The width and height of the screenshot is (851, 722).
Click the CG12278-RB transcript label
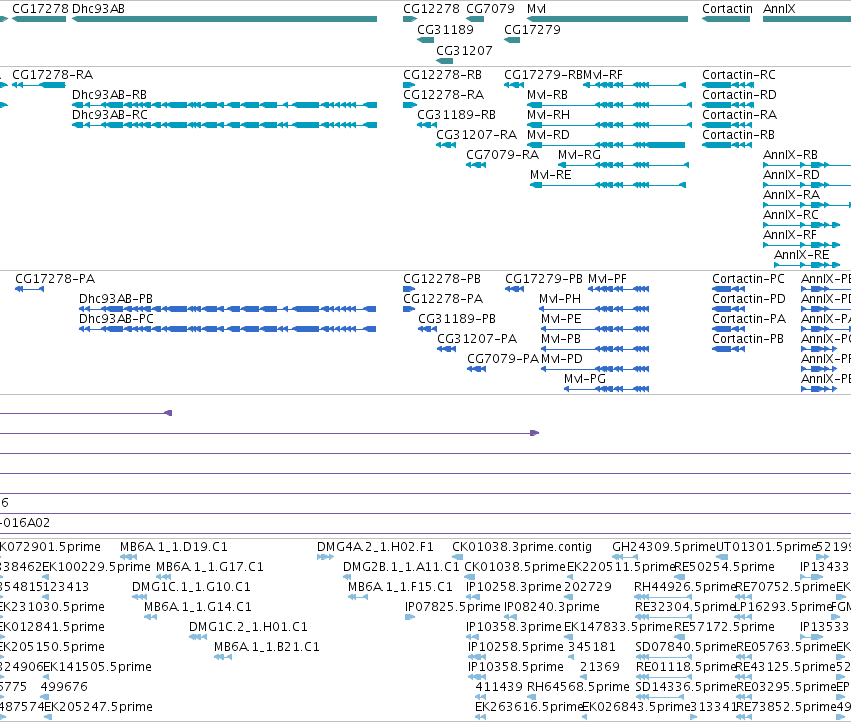pos(442,74)
